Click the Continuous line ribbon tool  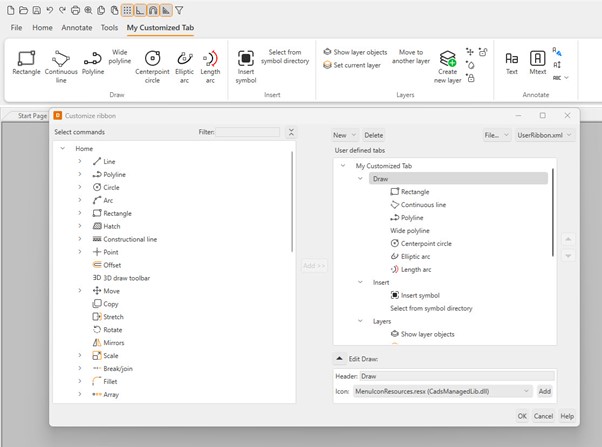click(61, 62)
